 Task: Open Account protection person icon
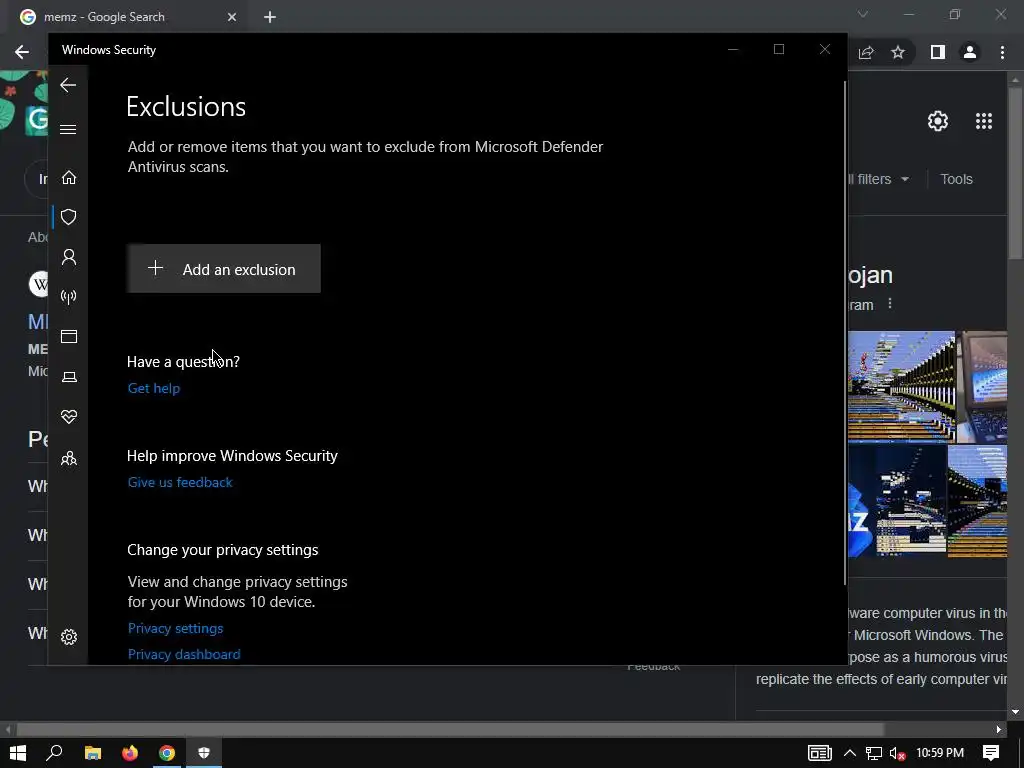69,257
